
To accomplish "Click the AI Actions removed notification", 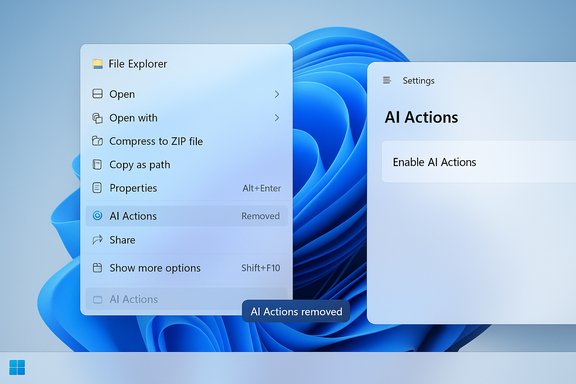I will [x=296, y=312].
